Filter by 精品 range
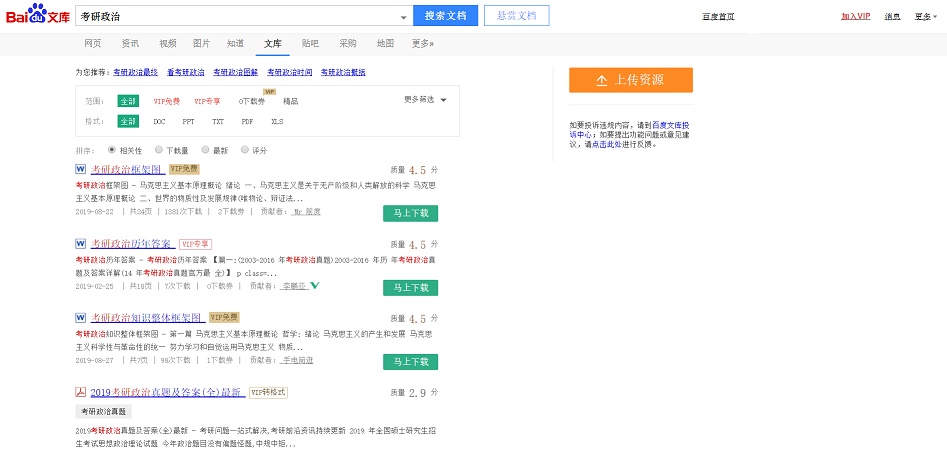Image resolution: width=947 pixels, height=451 pixels. tap(291, 101)
